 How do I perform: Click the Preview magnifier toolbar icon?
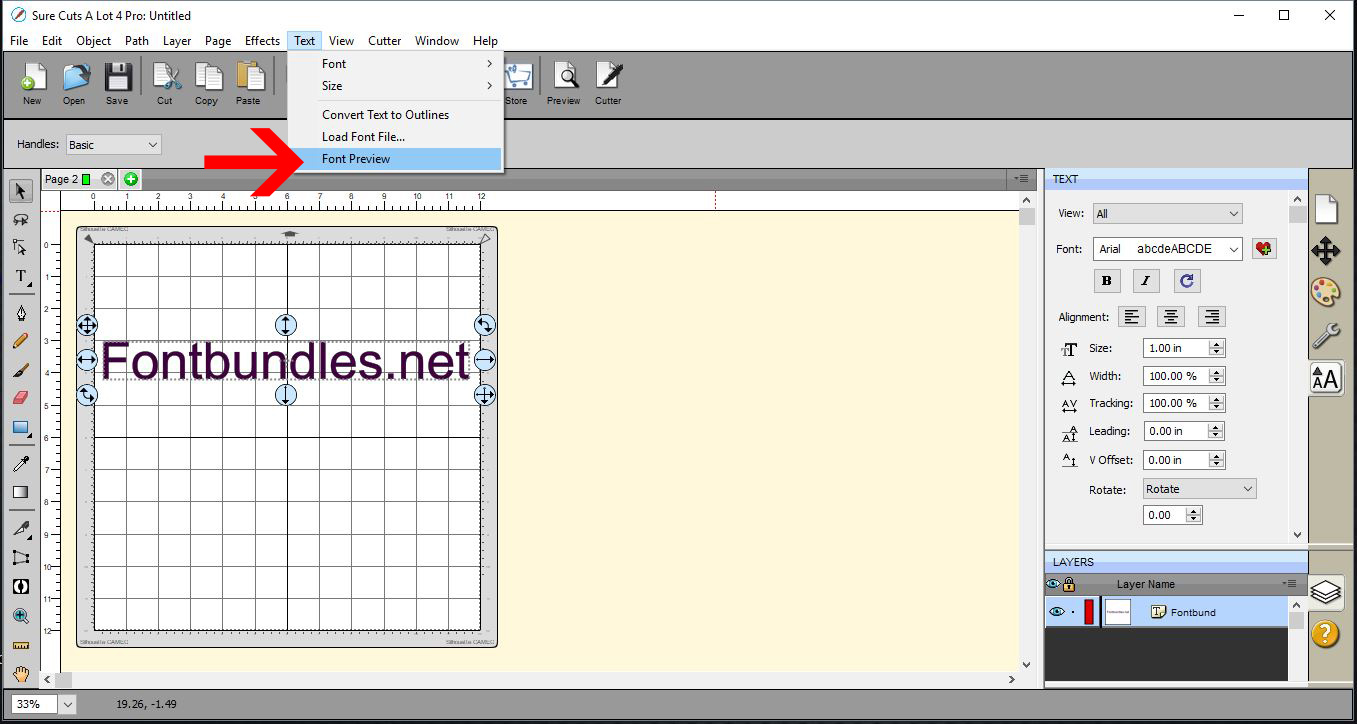point(564,82)
